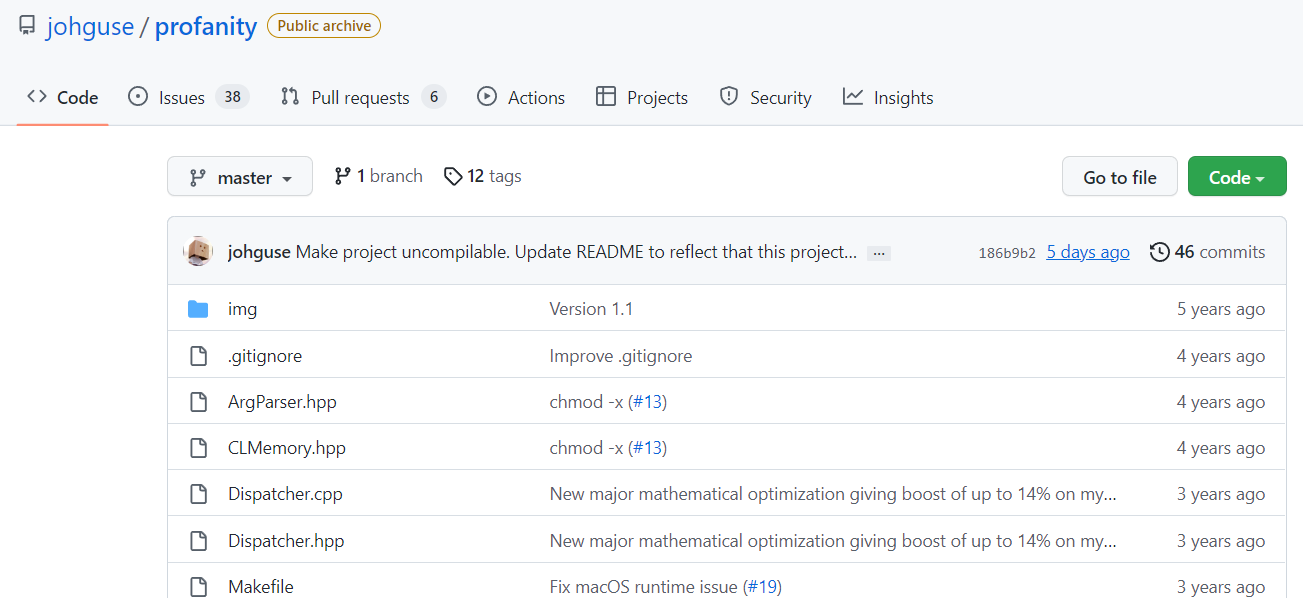Viewport: 1303px width, 598px height.
Task: Click the file icon next to .gitignore
Action: click(x=198, y=356)
